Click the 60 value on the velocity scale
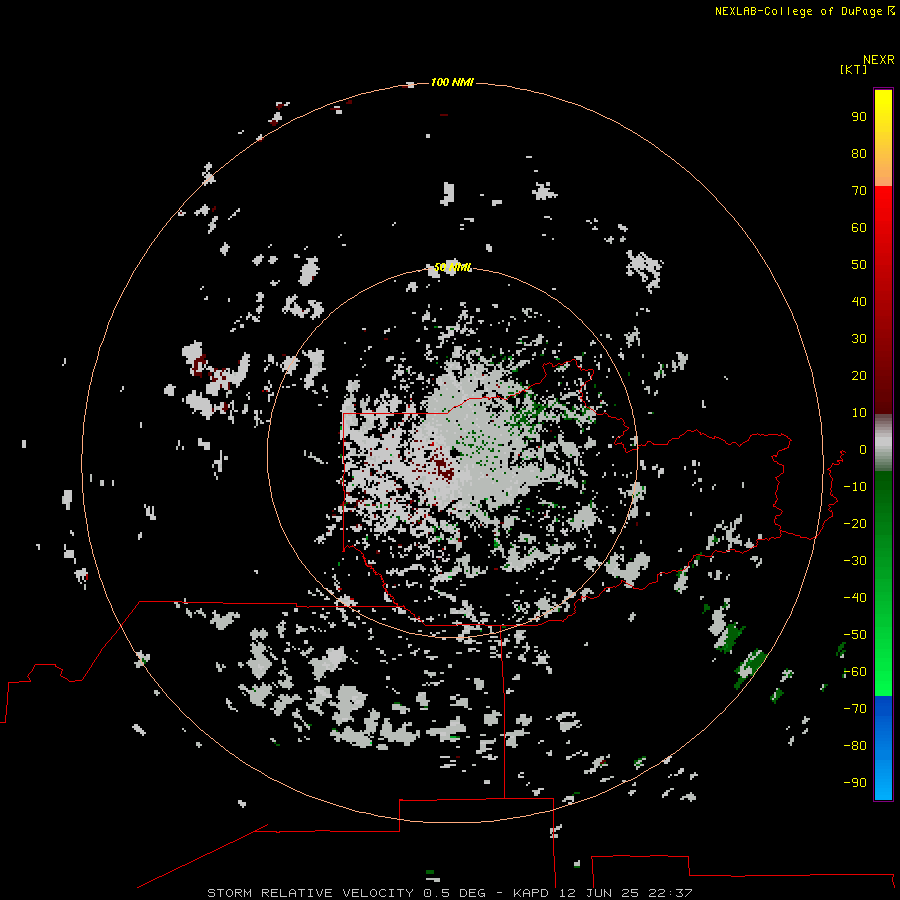This screenshot has height=900, width=900. [x=859, y=228]
